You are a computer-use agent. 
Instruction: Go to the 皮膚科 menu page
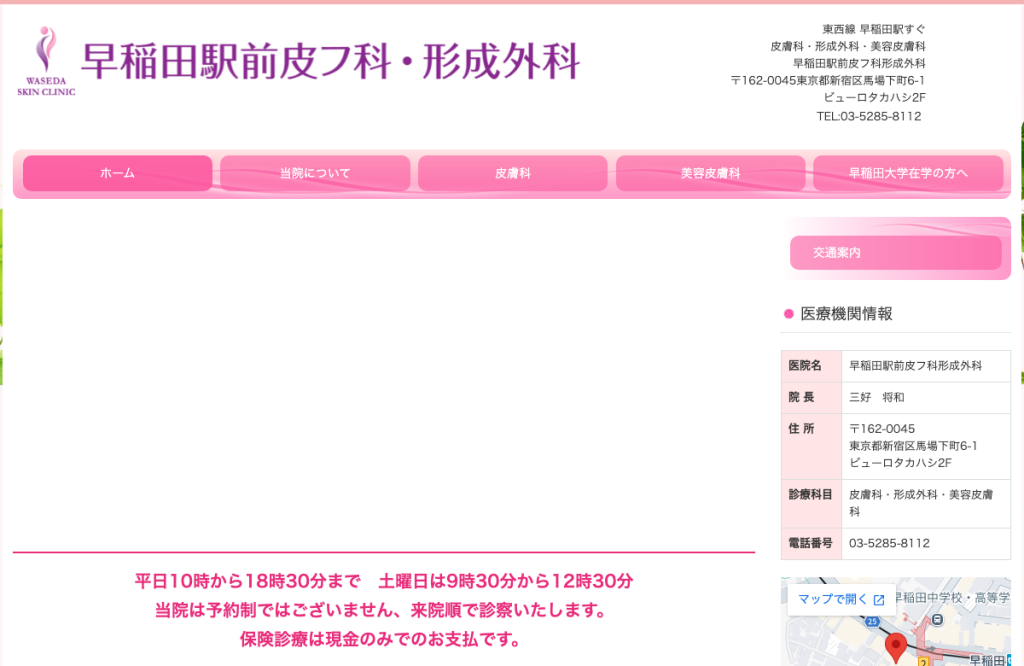513,173
